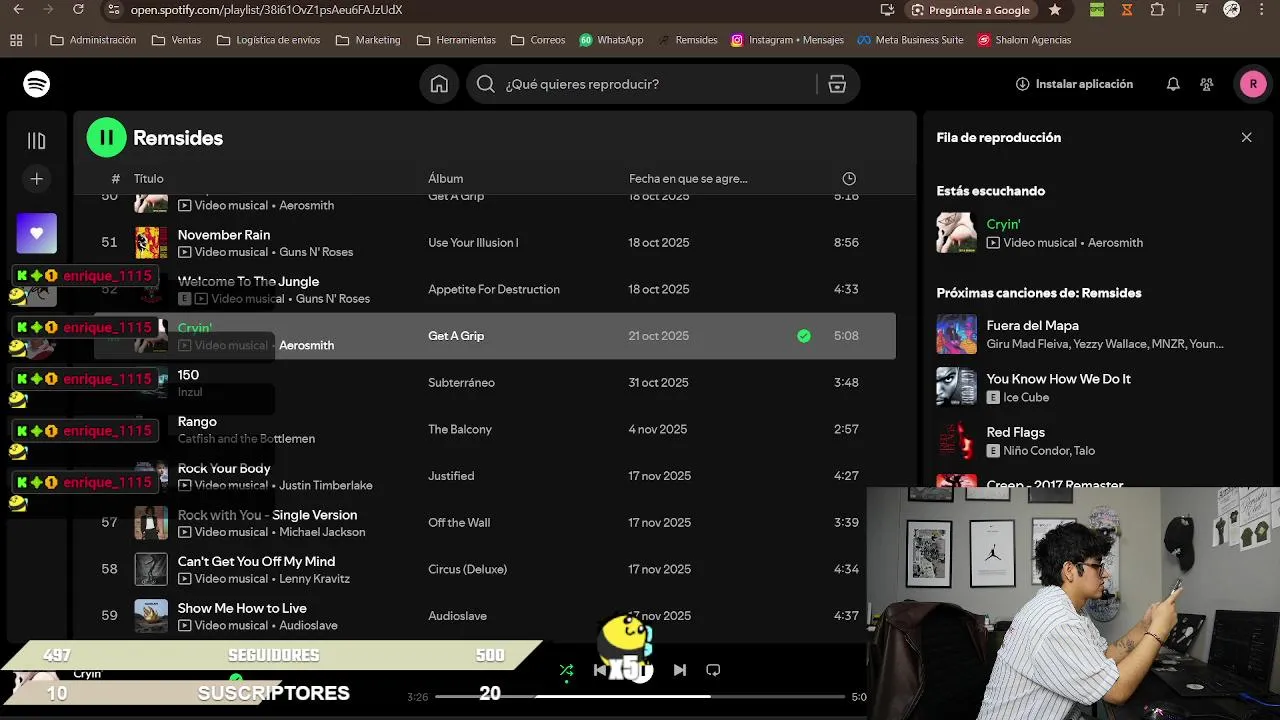This screenshot has height=720, width=1280.
Task: Sort by Álbum column header
Action: click(445, 179)
